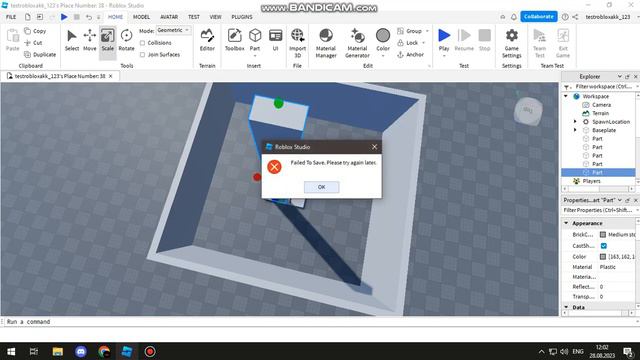This screenshot has height=360, width=640.
Task: Select Camera in the Explorer tree
Action: [601, 105]
